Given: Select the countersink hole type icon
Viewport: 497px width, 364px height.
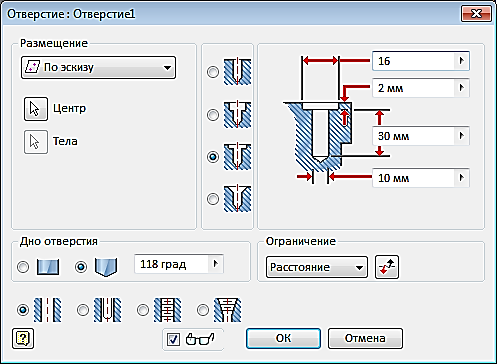Looking at the screenshot, I should (237, 199).
